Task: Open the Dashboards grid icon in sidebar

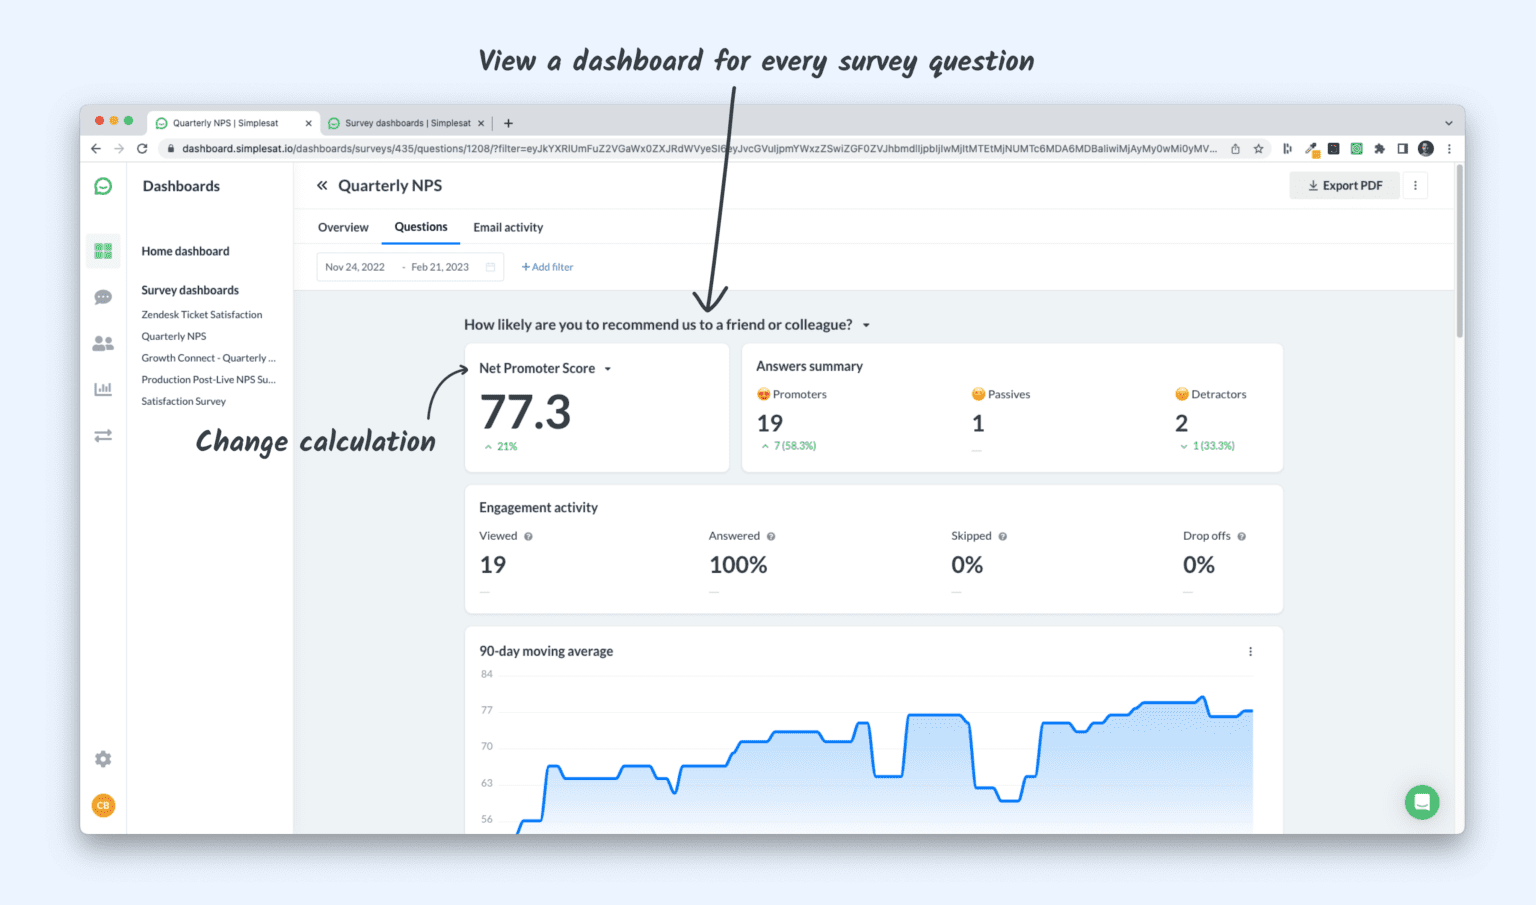Action: [x=103, y=251]
